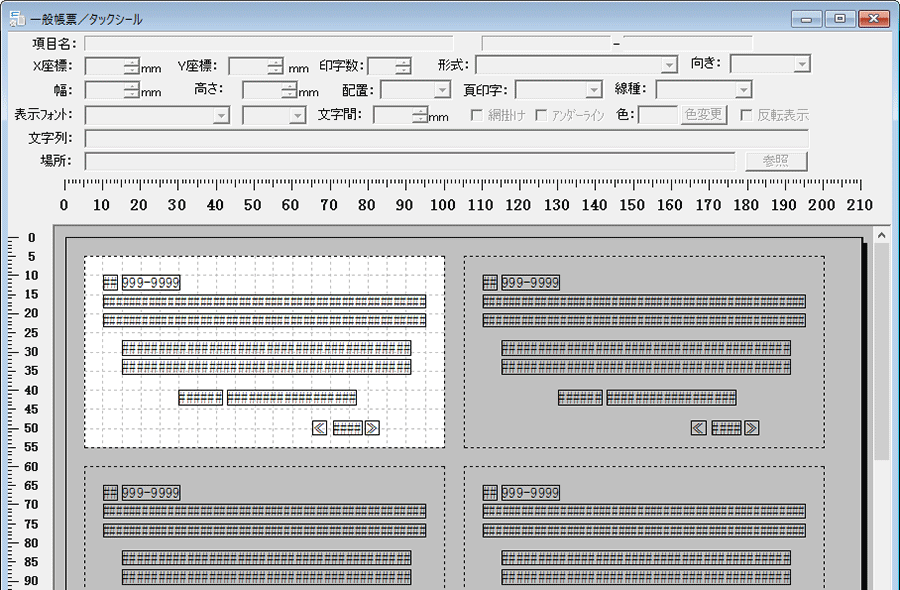900x590 pixels.
Task: Click the 幅 value field
Action: coord(104,90)
